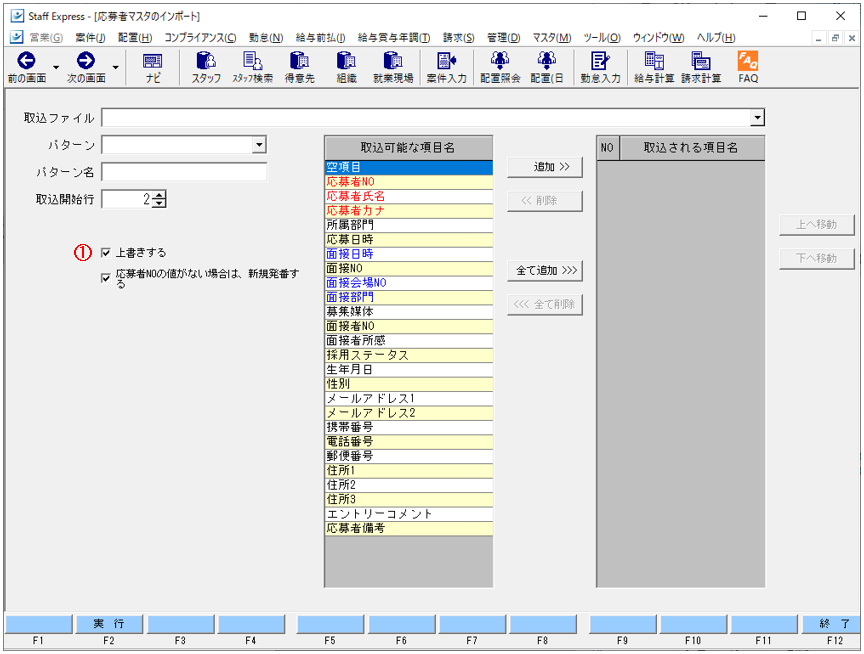Open the 配置照会 toolbar icon

(500, 67)
